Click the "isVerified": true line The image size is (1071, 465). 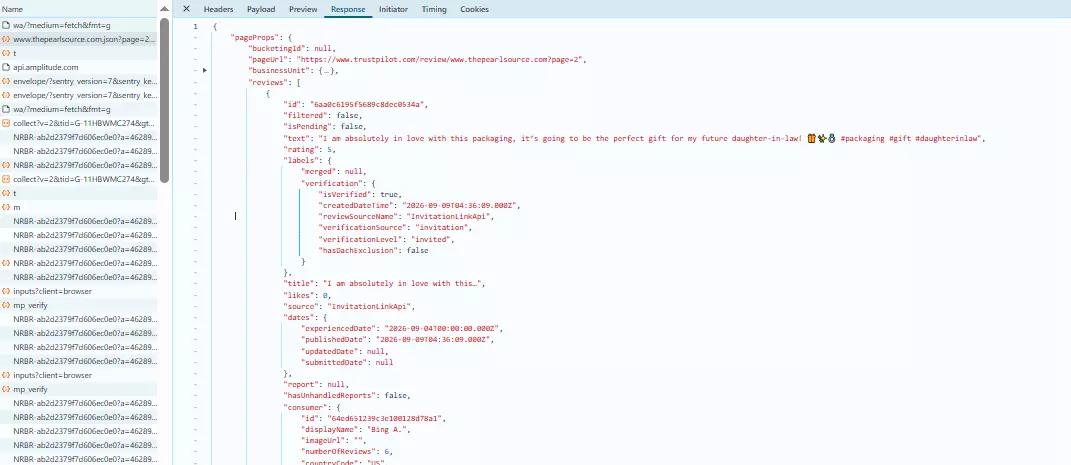pyautogui.click(x=360, y=194)
